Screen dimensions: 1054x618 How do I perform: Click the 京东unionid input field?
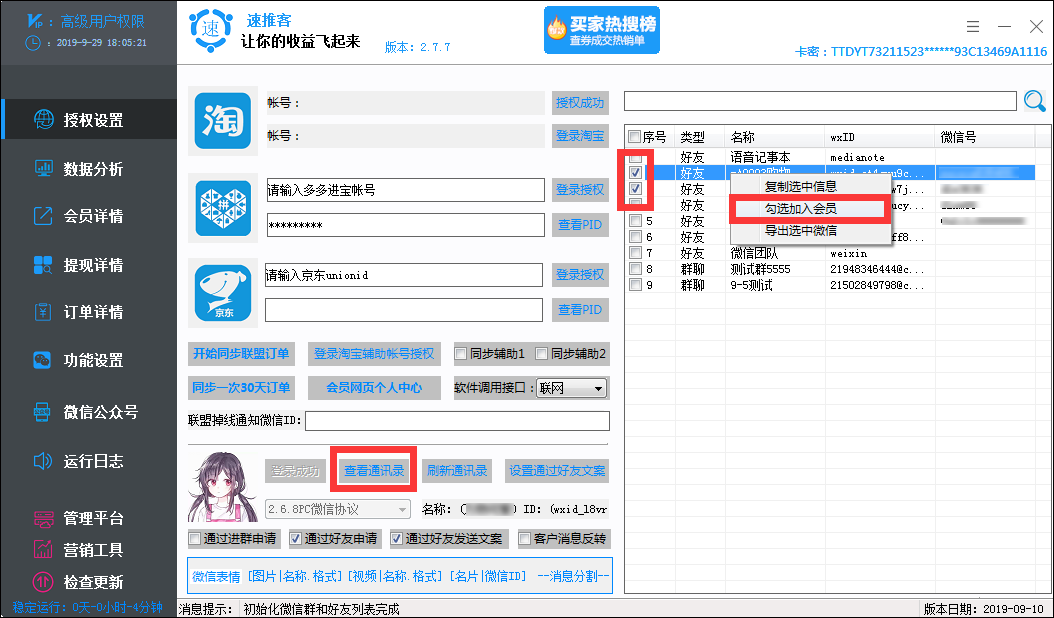(403, 275)
